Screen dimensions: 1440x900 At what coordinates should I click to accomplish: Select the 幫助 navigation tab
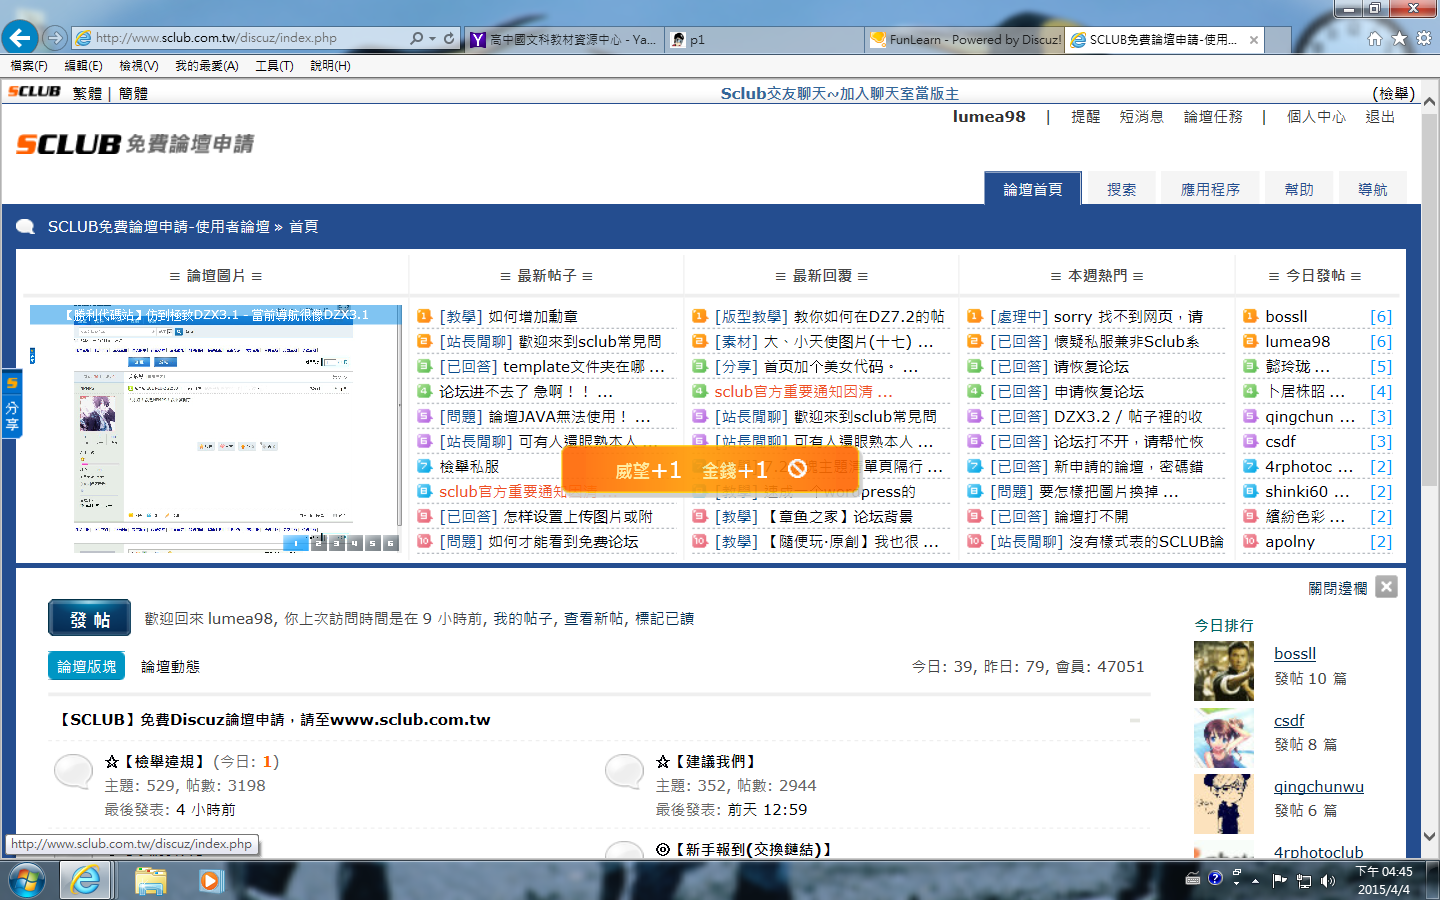pos(1299,189)
